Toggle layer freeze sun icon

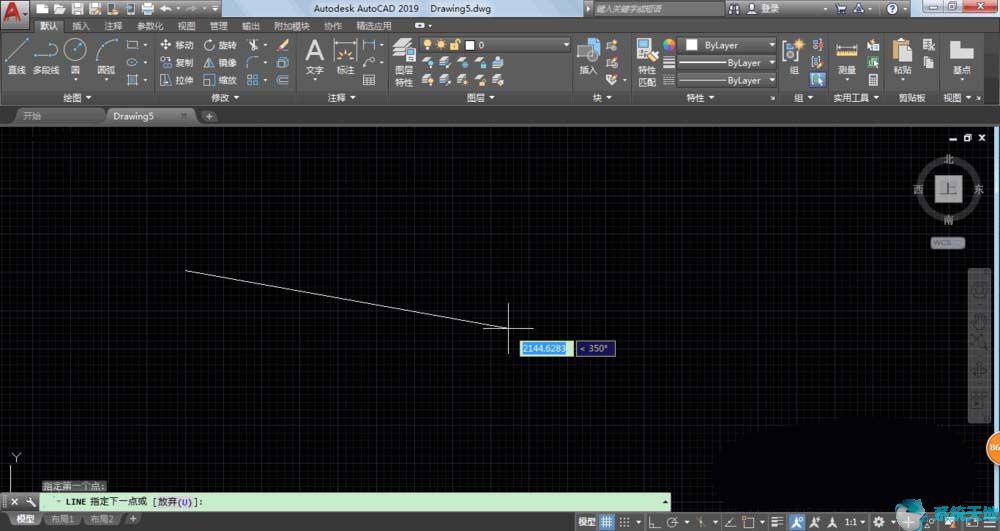441,45
